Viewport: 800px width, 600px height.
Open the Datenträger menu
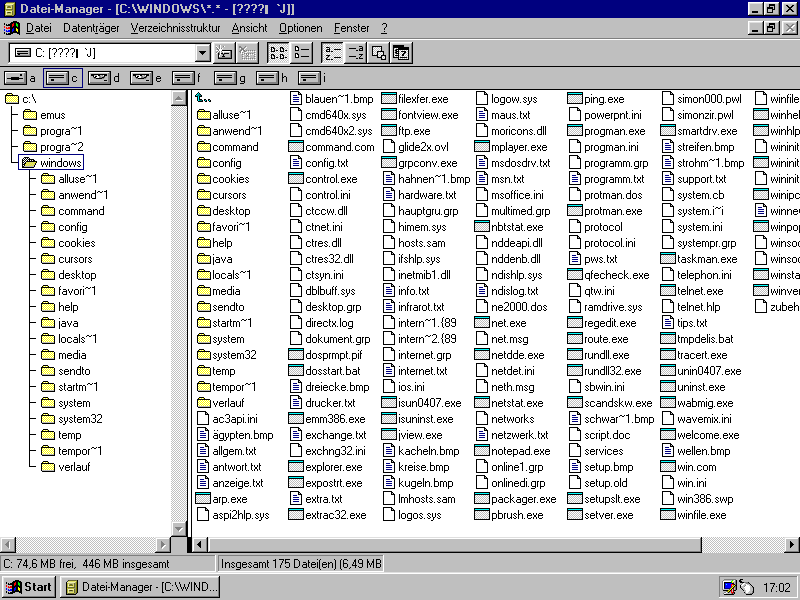91,28
